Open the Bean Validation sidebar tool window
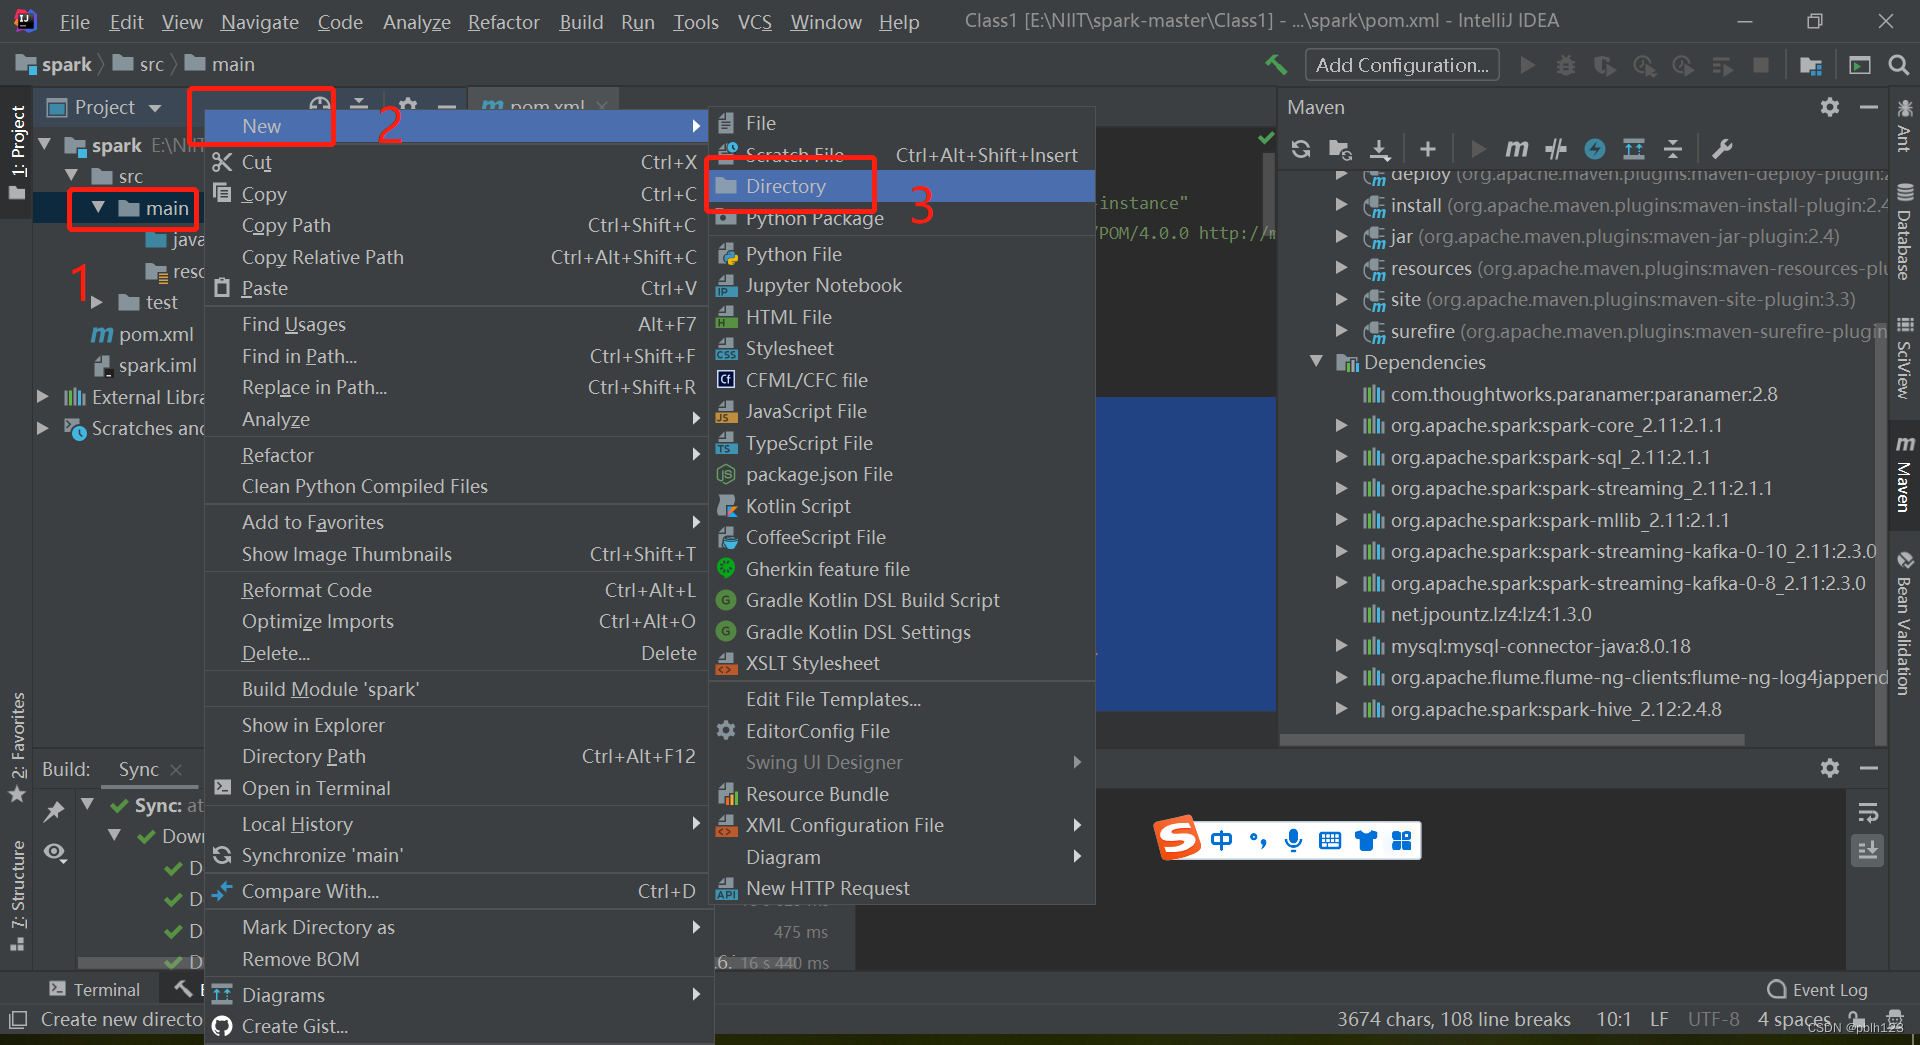 coord(1905,622)
